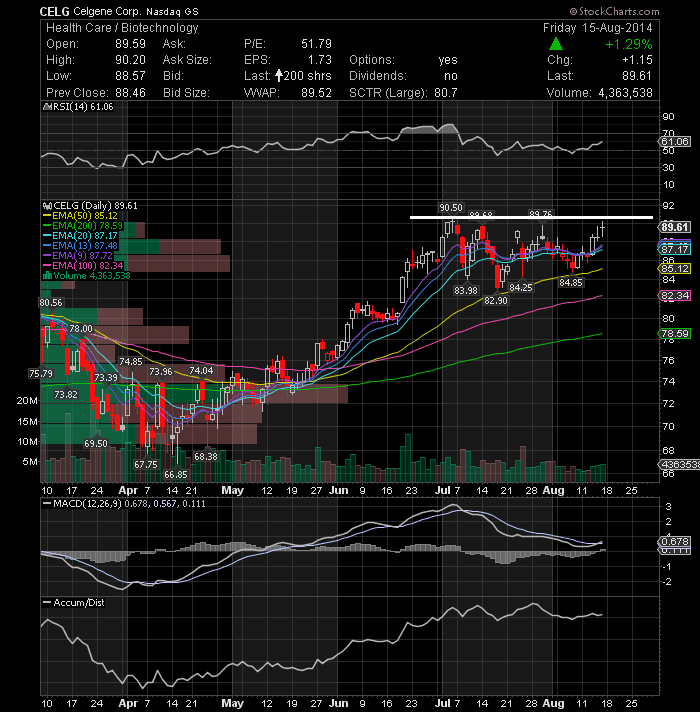Click the EMA(13) 87.48 legend entry
Viewport: 700px width, 712px height.
point(80,246)
